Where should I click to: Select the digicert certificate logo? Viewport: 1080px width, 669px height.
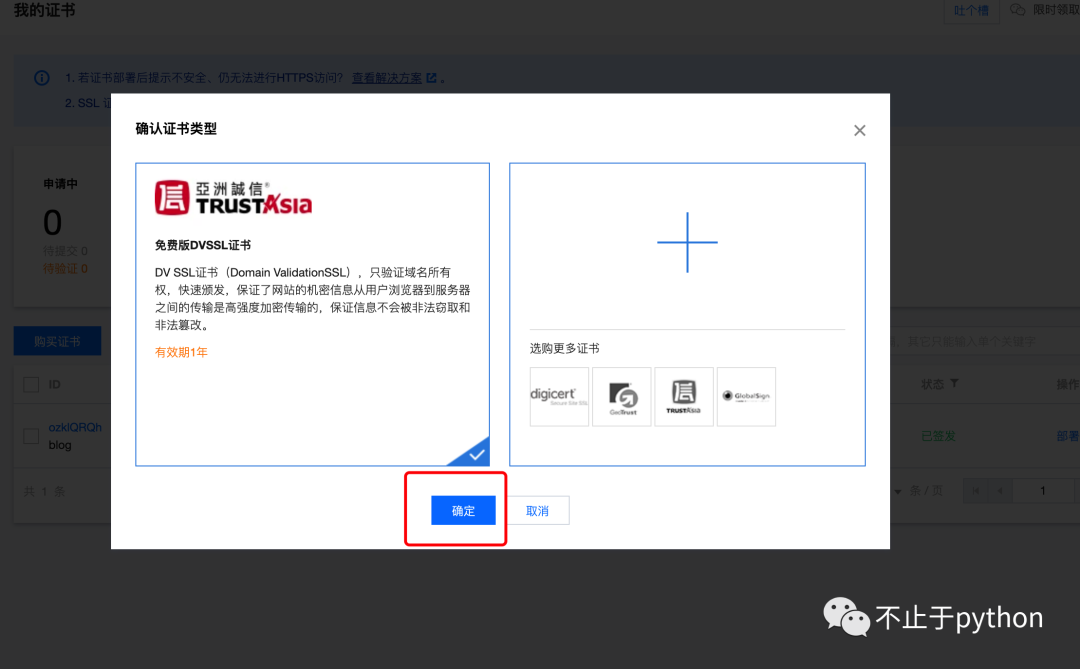559,396
